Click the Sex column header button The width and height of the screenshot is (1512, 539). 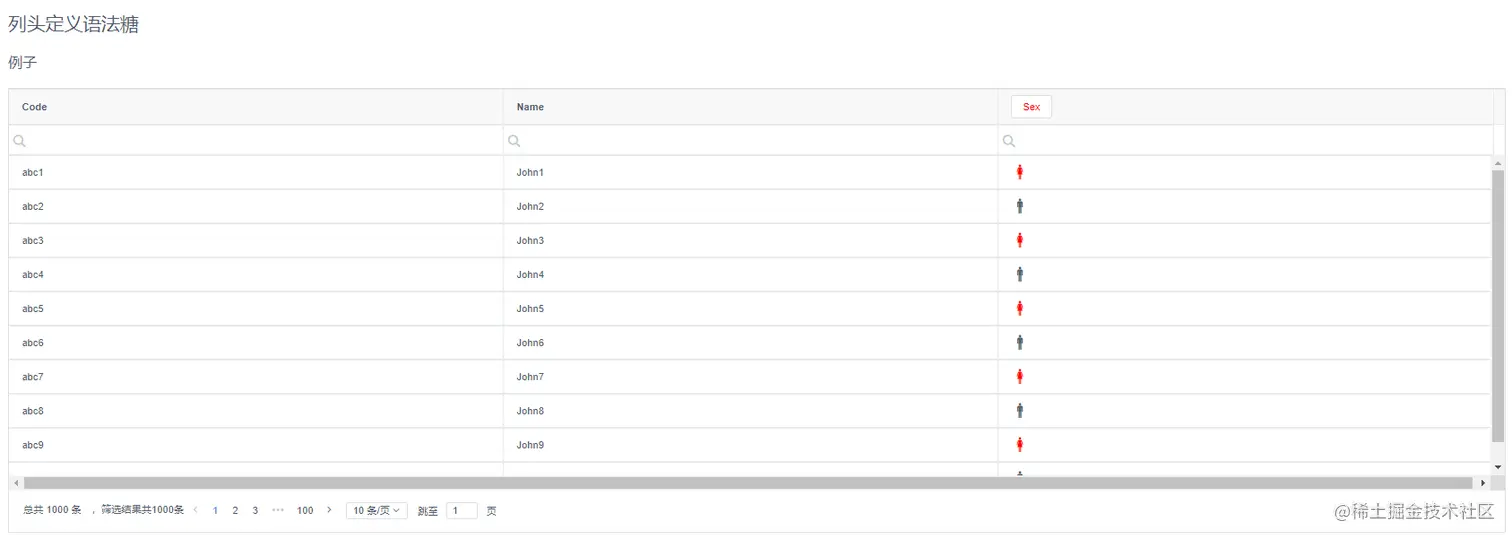1031,107
